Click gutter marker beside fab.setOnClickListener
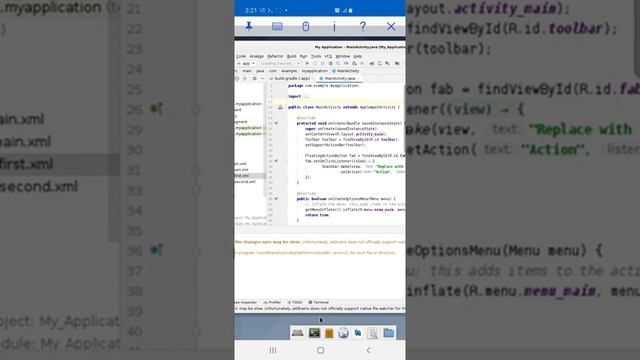640x360 pixels. click(276, 161)
